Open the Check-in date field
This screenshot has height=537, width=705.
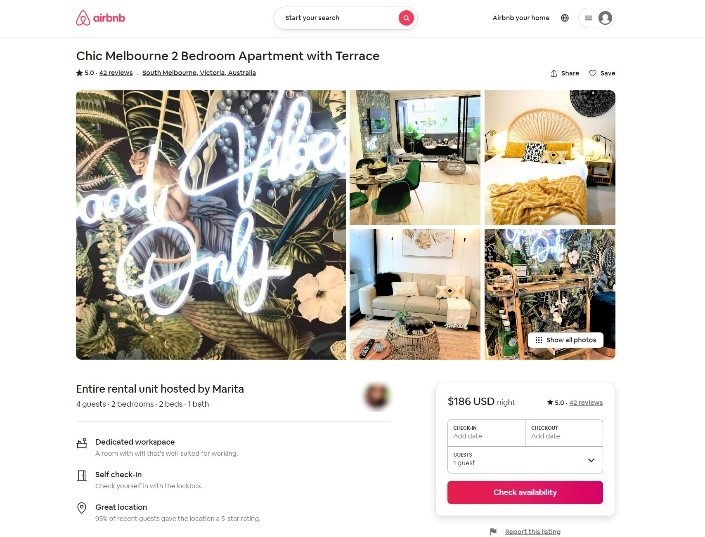click(x=486, y=433)
